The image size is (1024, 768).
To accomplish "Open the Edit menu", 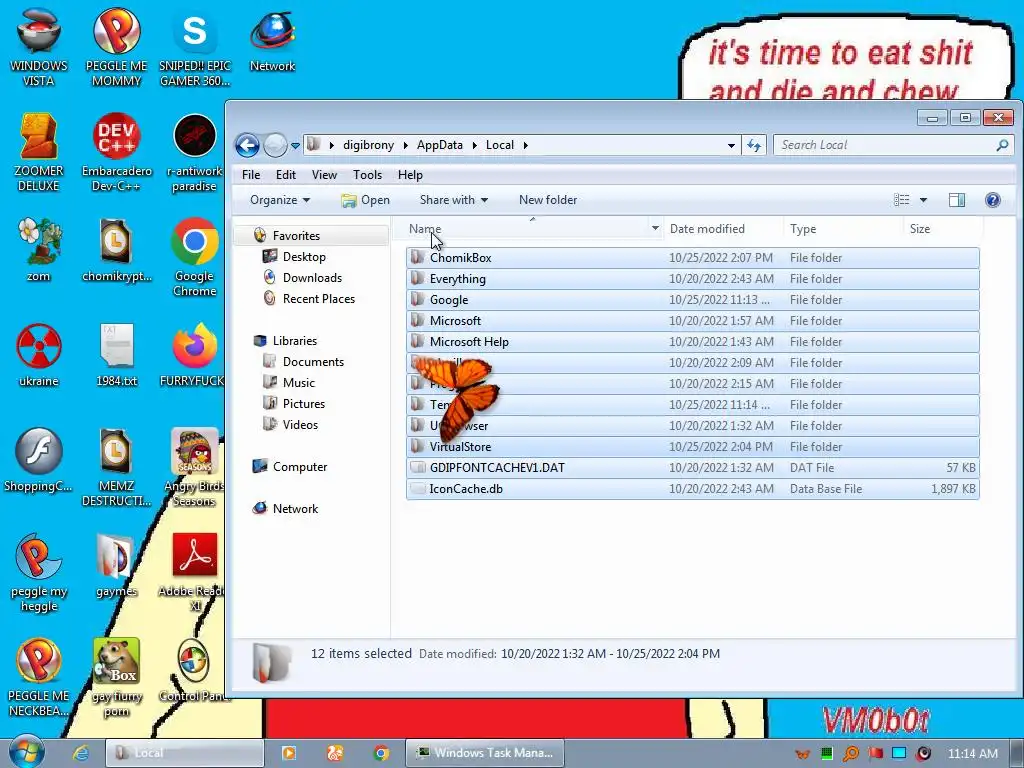I will [286, 174].
